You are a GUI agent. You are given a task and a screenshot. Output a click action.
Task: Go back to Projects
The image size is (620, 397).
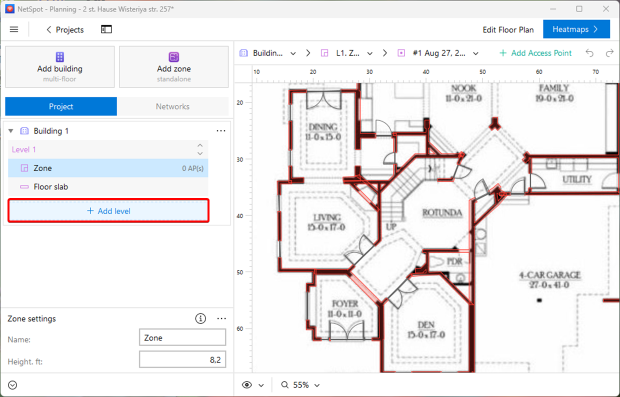(x=65, y=30)
